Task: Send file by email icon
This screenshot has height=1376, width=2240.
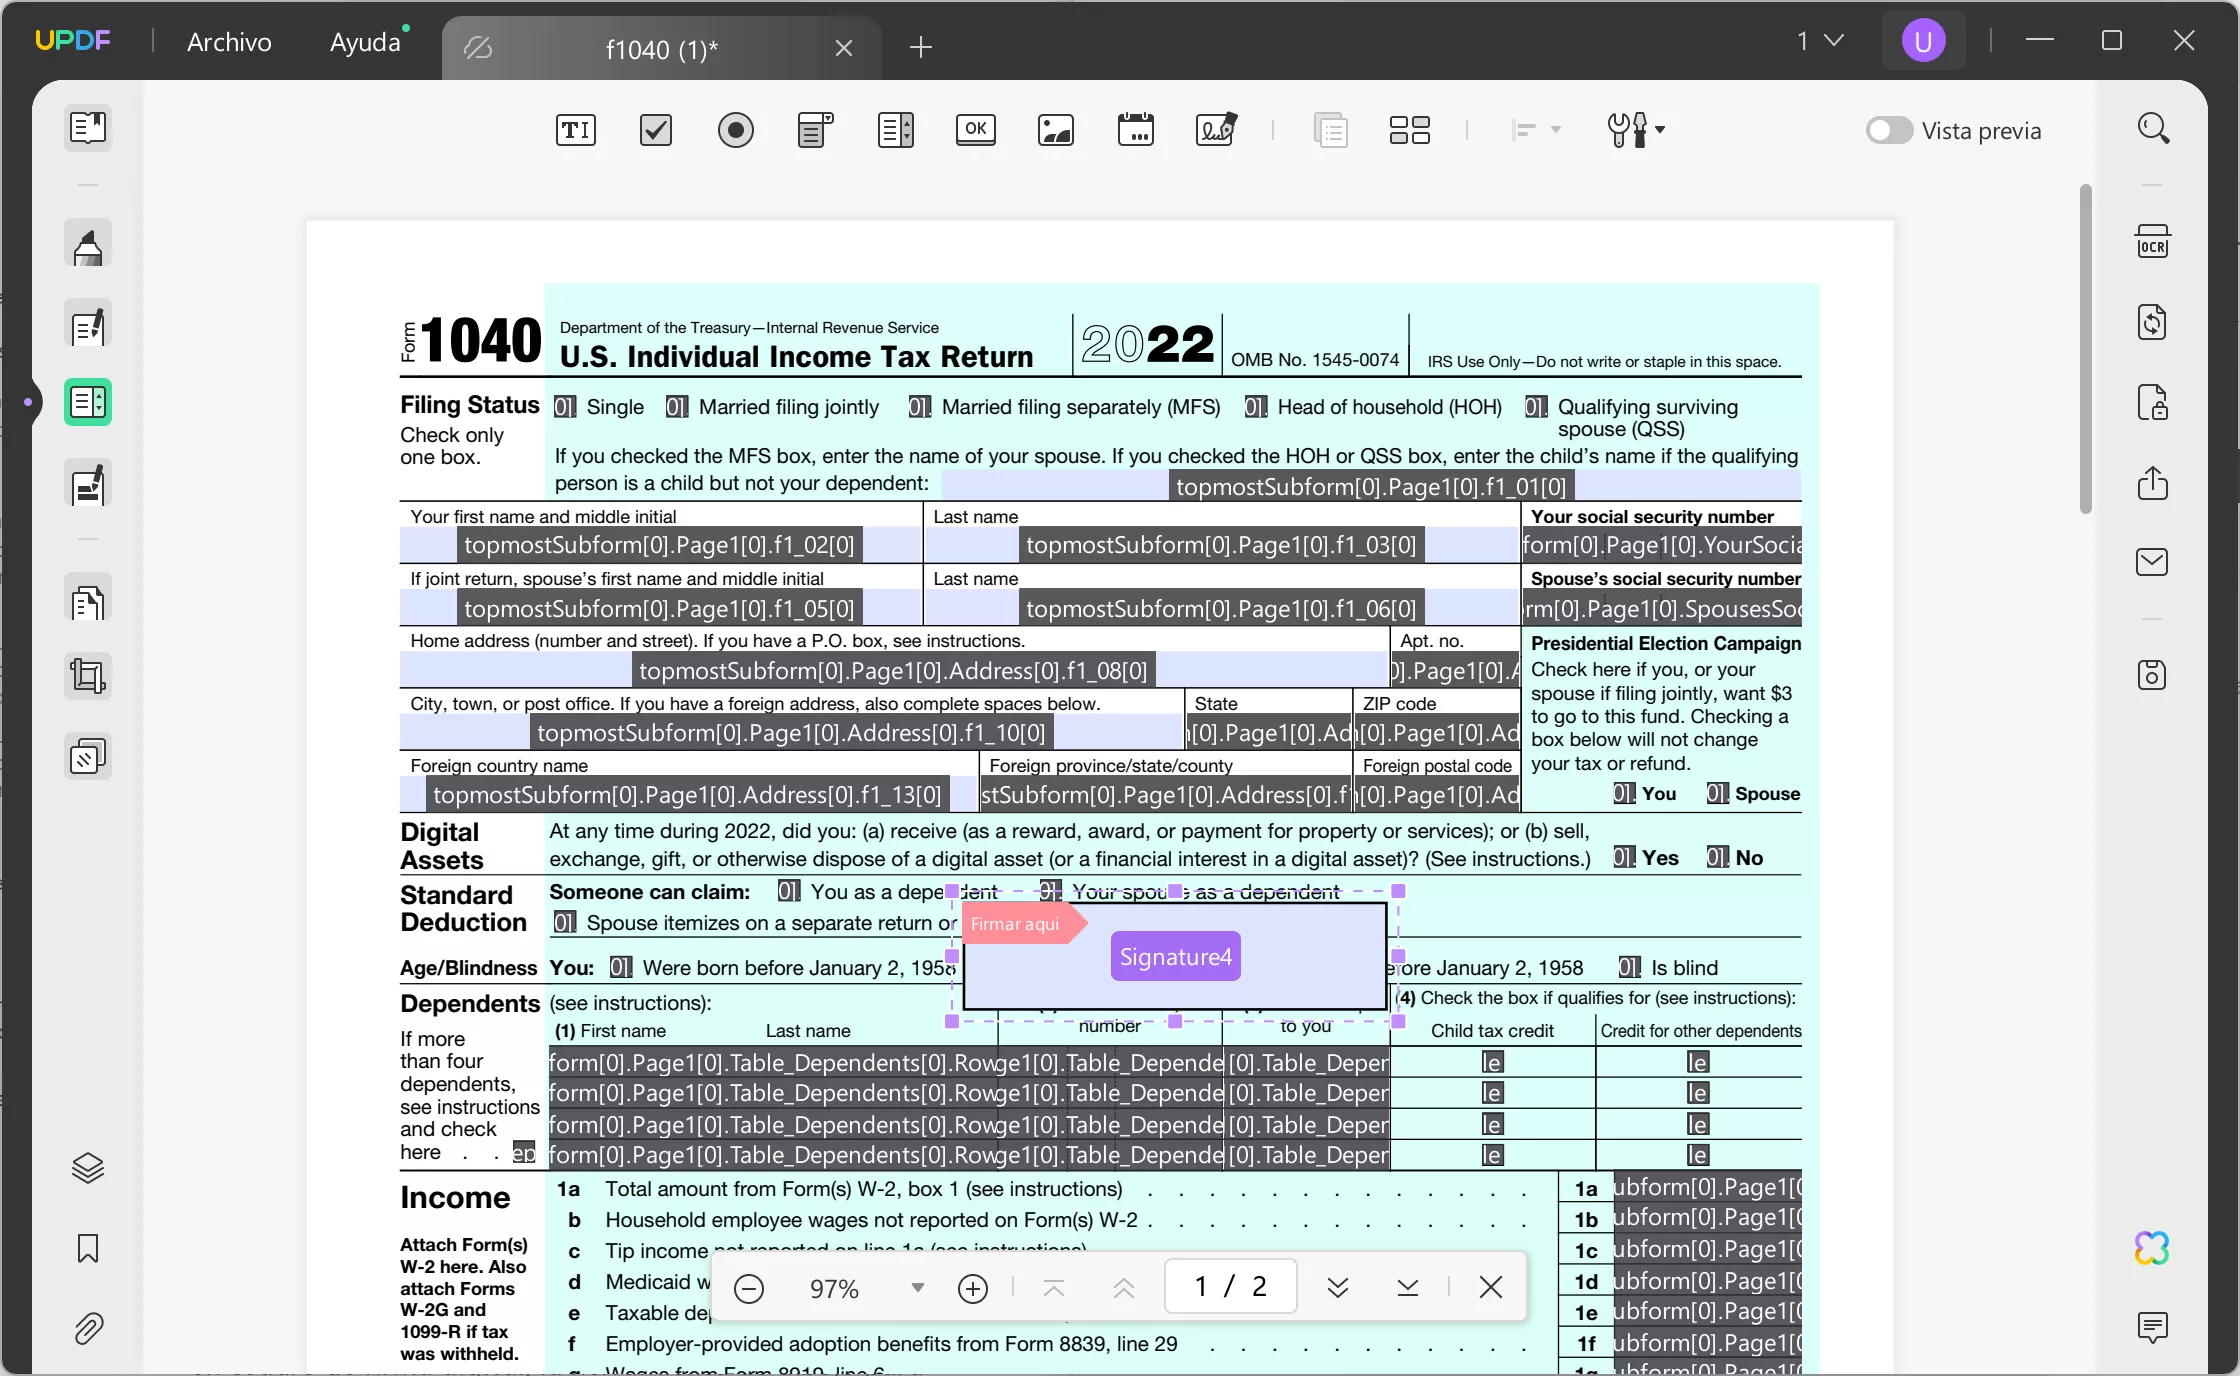Action: [x=2153, y=562]
